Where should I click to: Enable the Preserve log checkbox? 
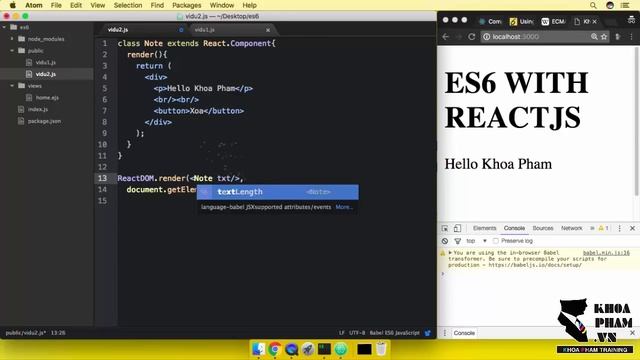pos(496,241)
